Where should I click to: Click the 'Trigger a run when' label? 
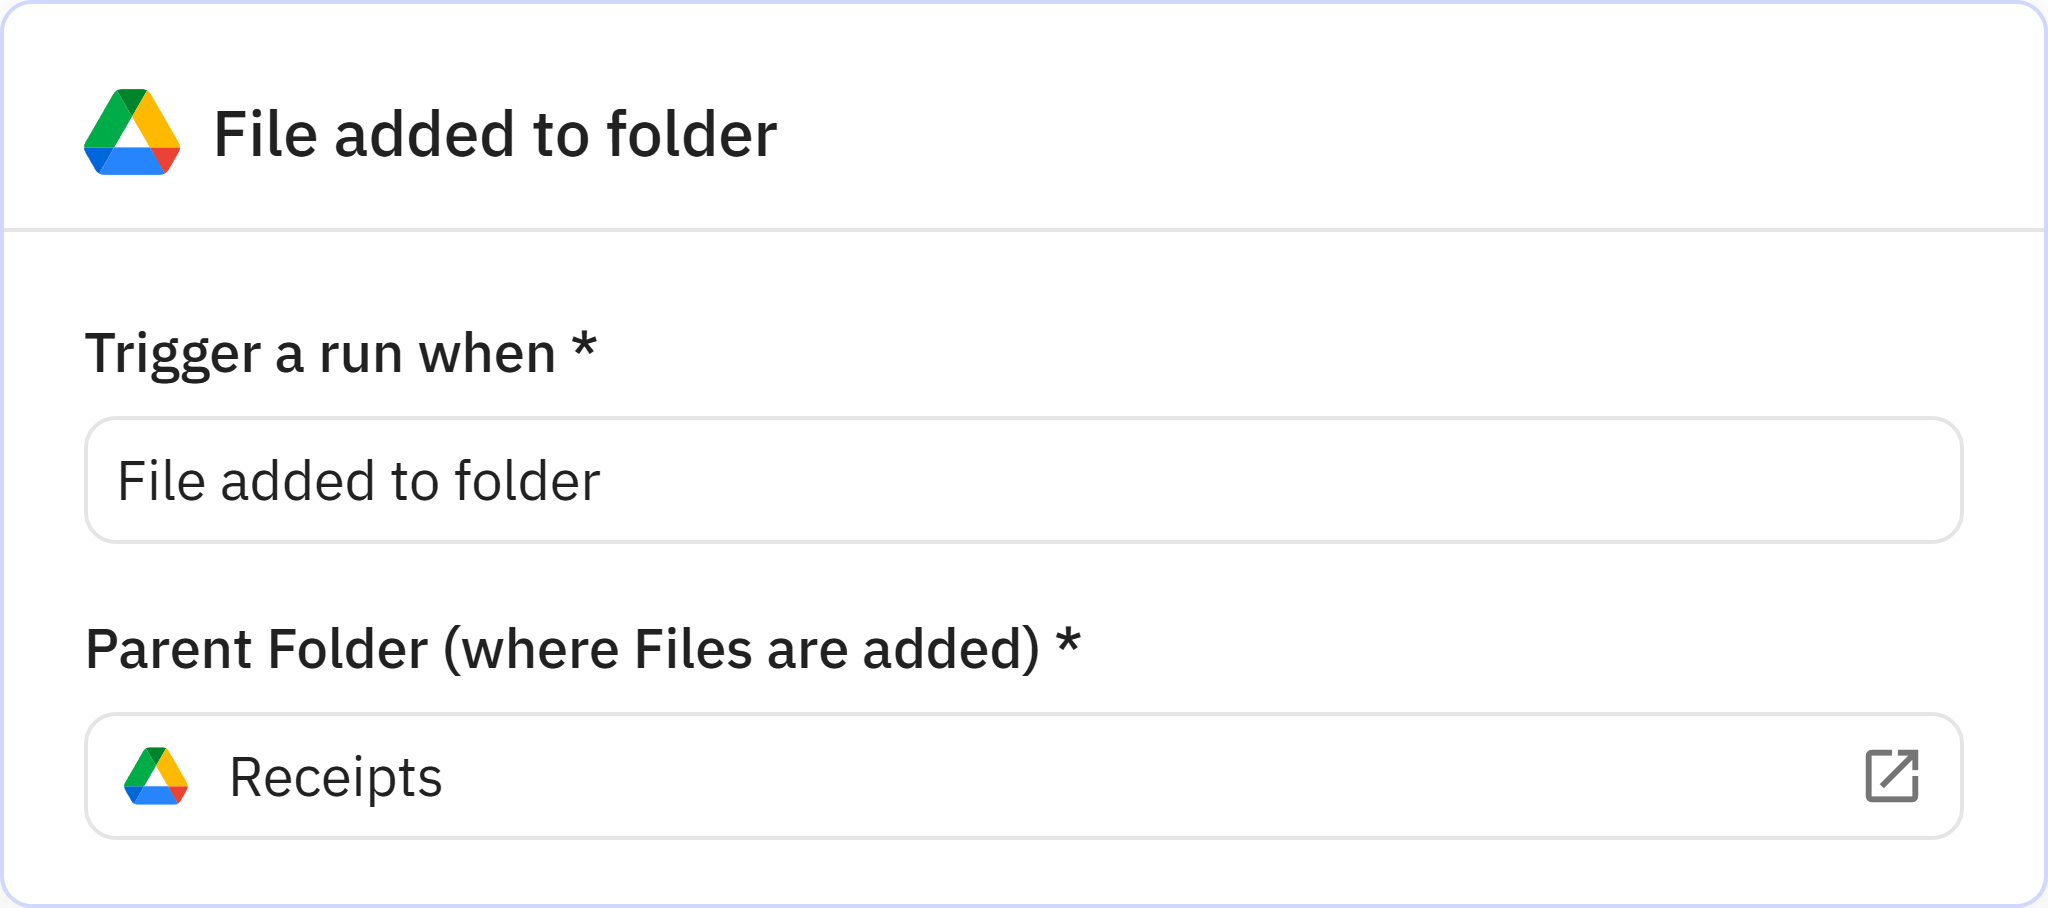click(x=320, y=353)
